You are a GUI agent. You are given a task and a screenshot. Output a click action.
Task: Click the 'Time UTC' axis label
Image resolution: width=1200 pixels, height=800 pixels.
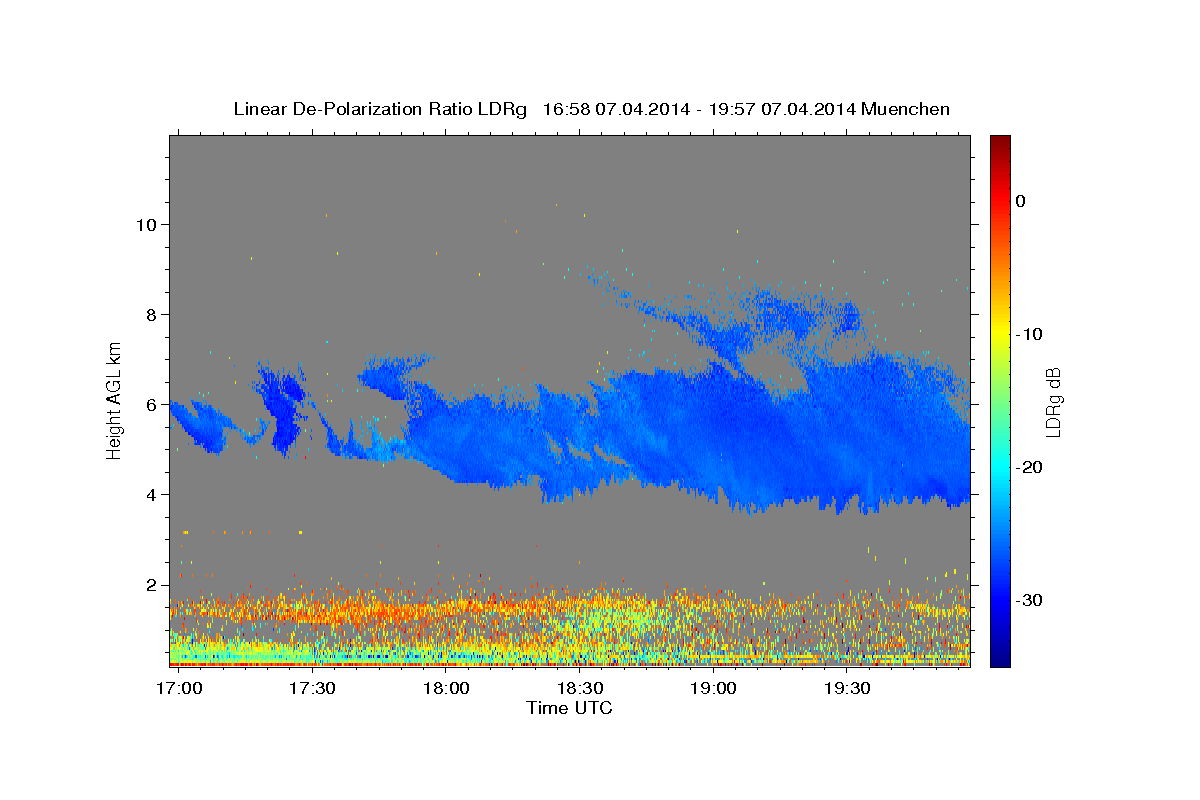[569, 708]
